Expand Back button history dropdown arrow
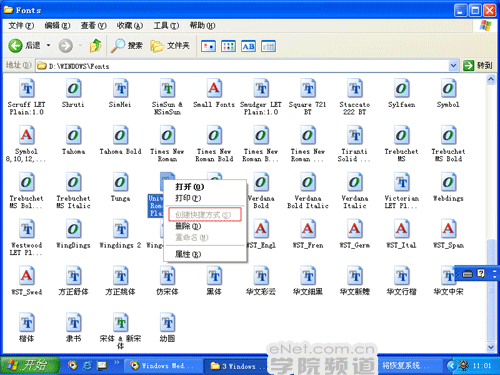500x375 pixels. tap(48, 45)
